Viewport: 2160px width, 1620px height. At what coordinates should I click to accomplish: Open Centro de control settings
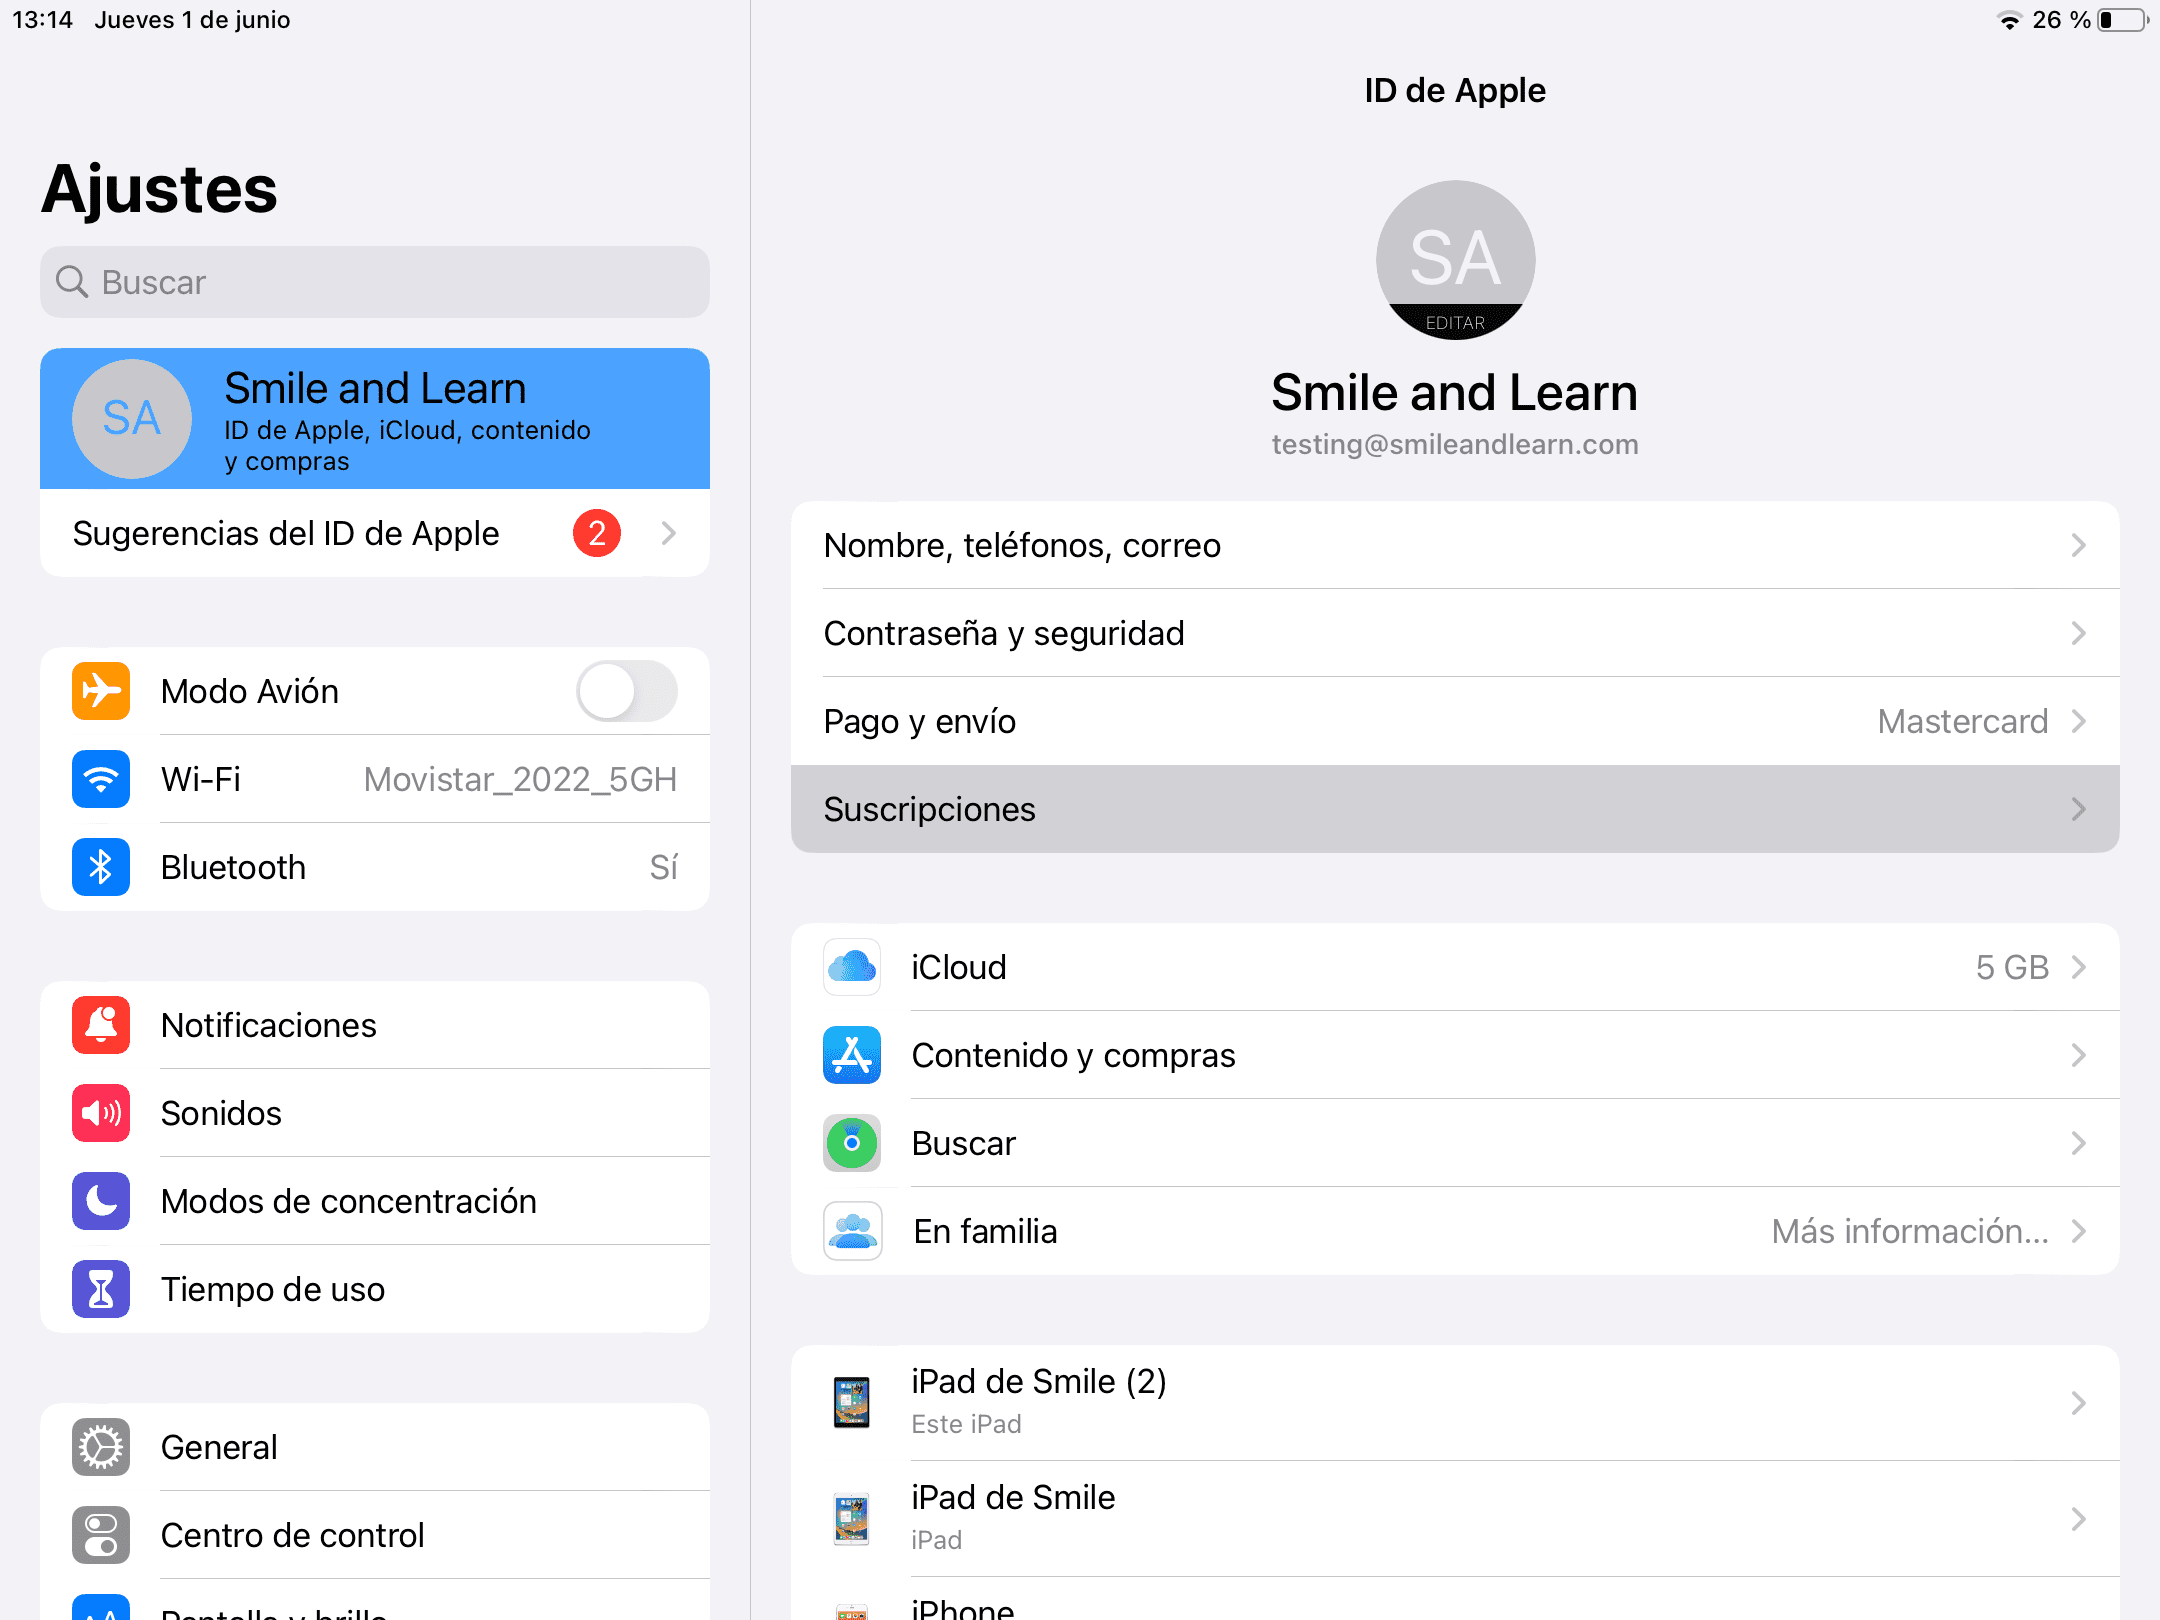pyautogui.click(x=375, y=1535)
